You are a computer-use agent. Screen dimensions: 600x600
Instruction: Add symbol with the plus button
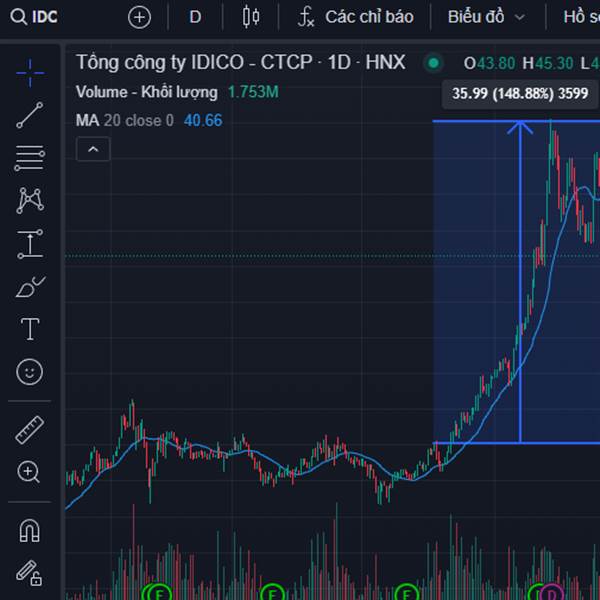(x=139, y=17)
